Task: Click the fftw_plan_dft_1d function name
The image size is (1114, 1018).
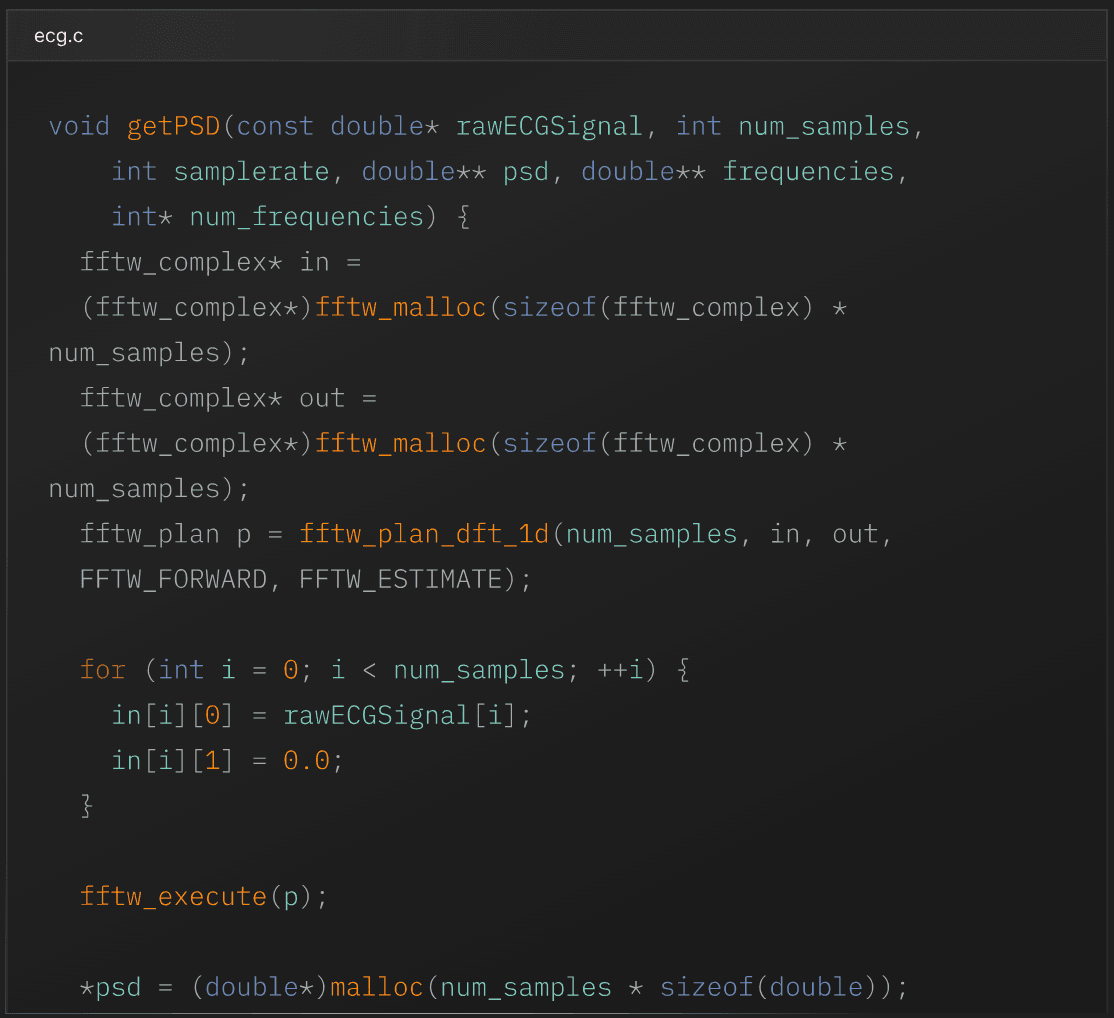Action: point(424,534)
